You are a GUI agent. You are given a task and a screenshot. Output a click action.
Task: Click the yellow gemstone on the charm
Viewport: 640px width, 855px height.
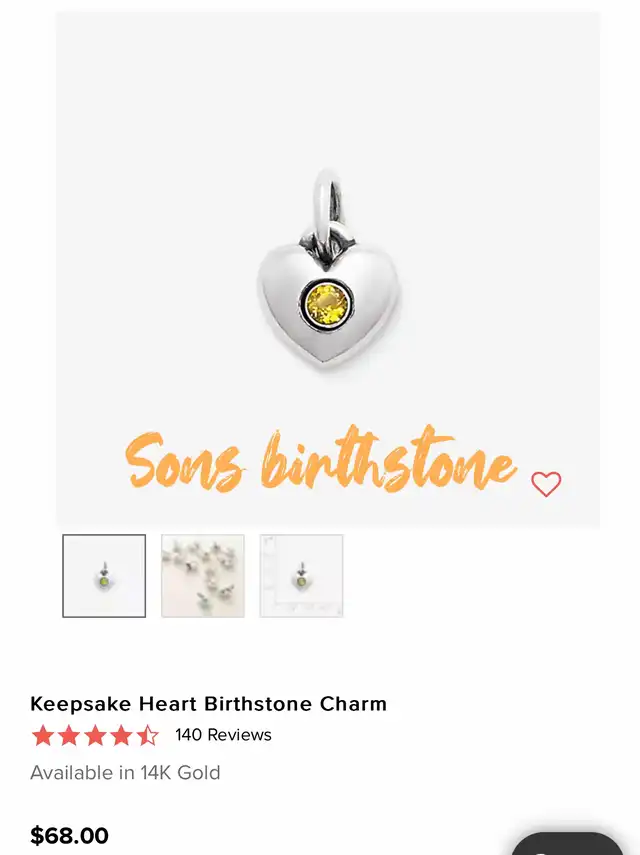click(327, 305)
